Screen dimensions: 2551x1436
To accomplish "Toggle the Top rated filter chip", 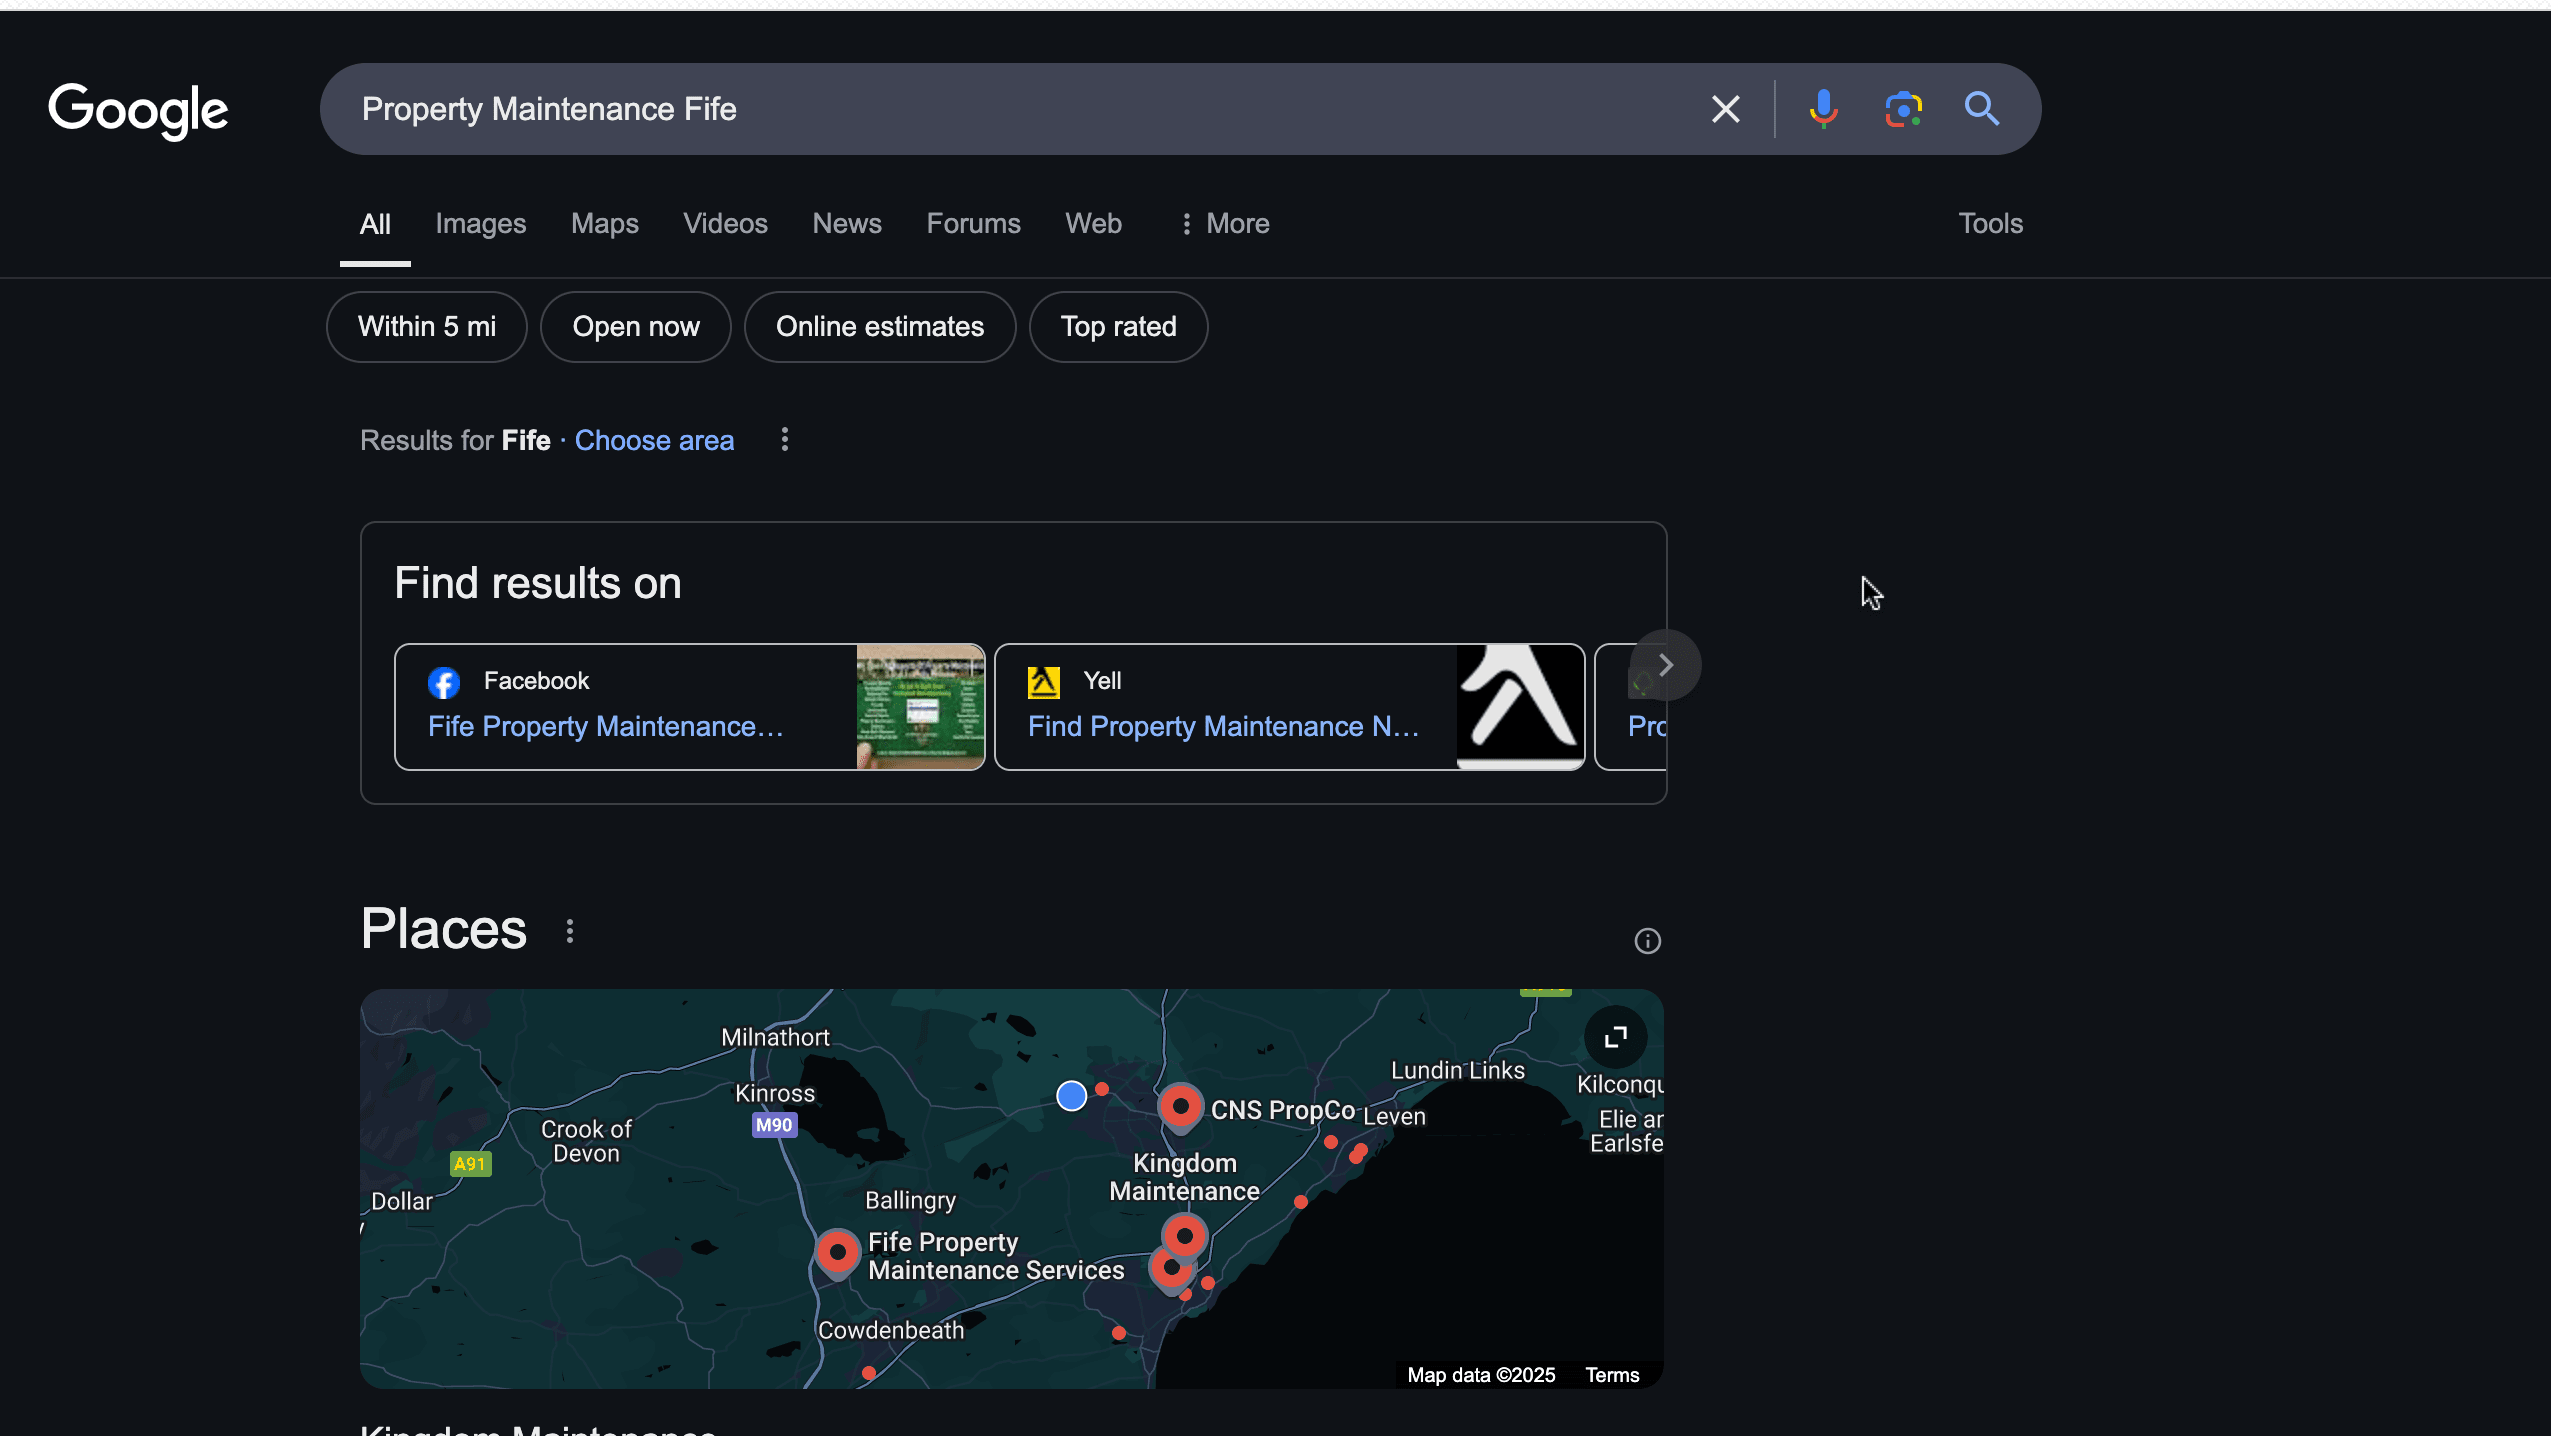I will click(1118, 327).
